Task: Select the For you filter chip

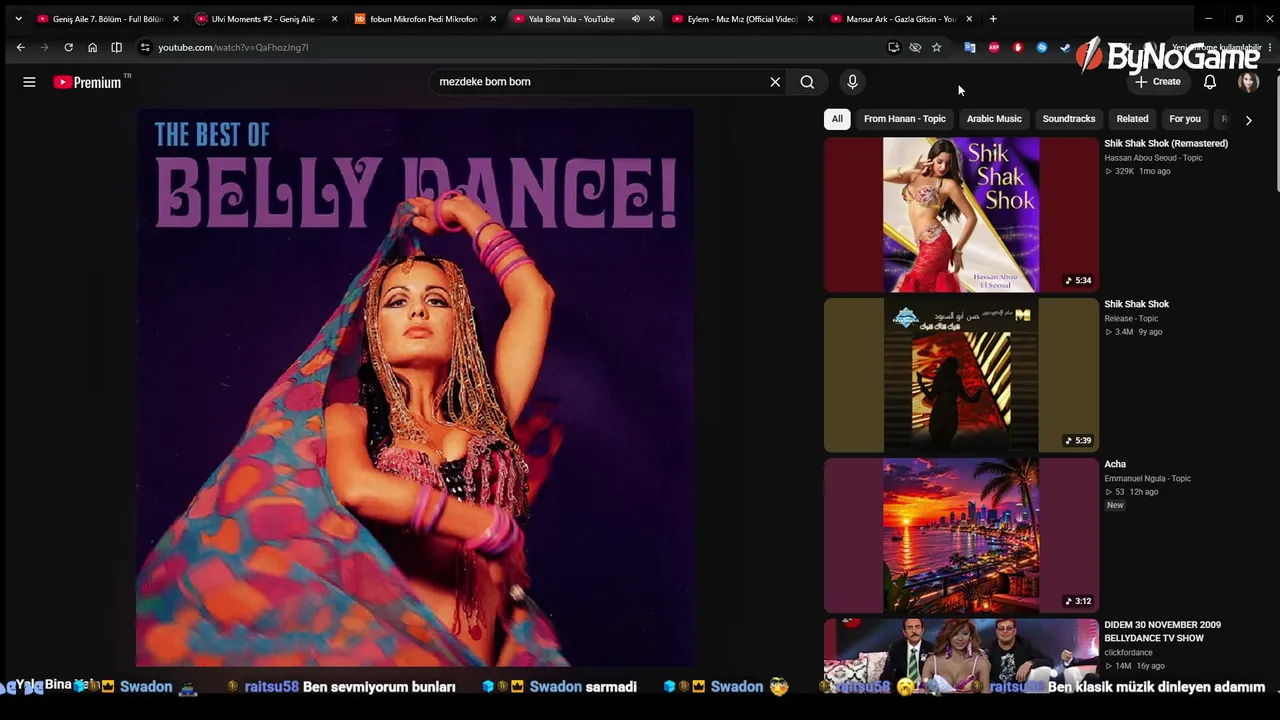Action: (1185, 119)
